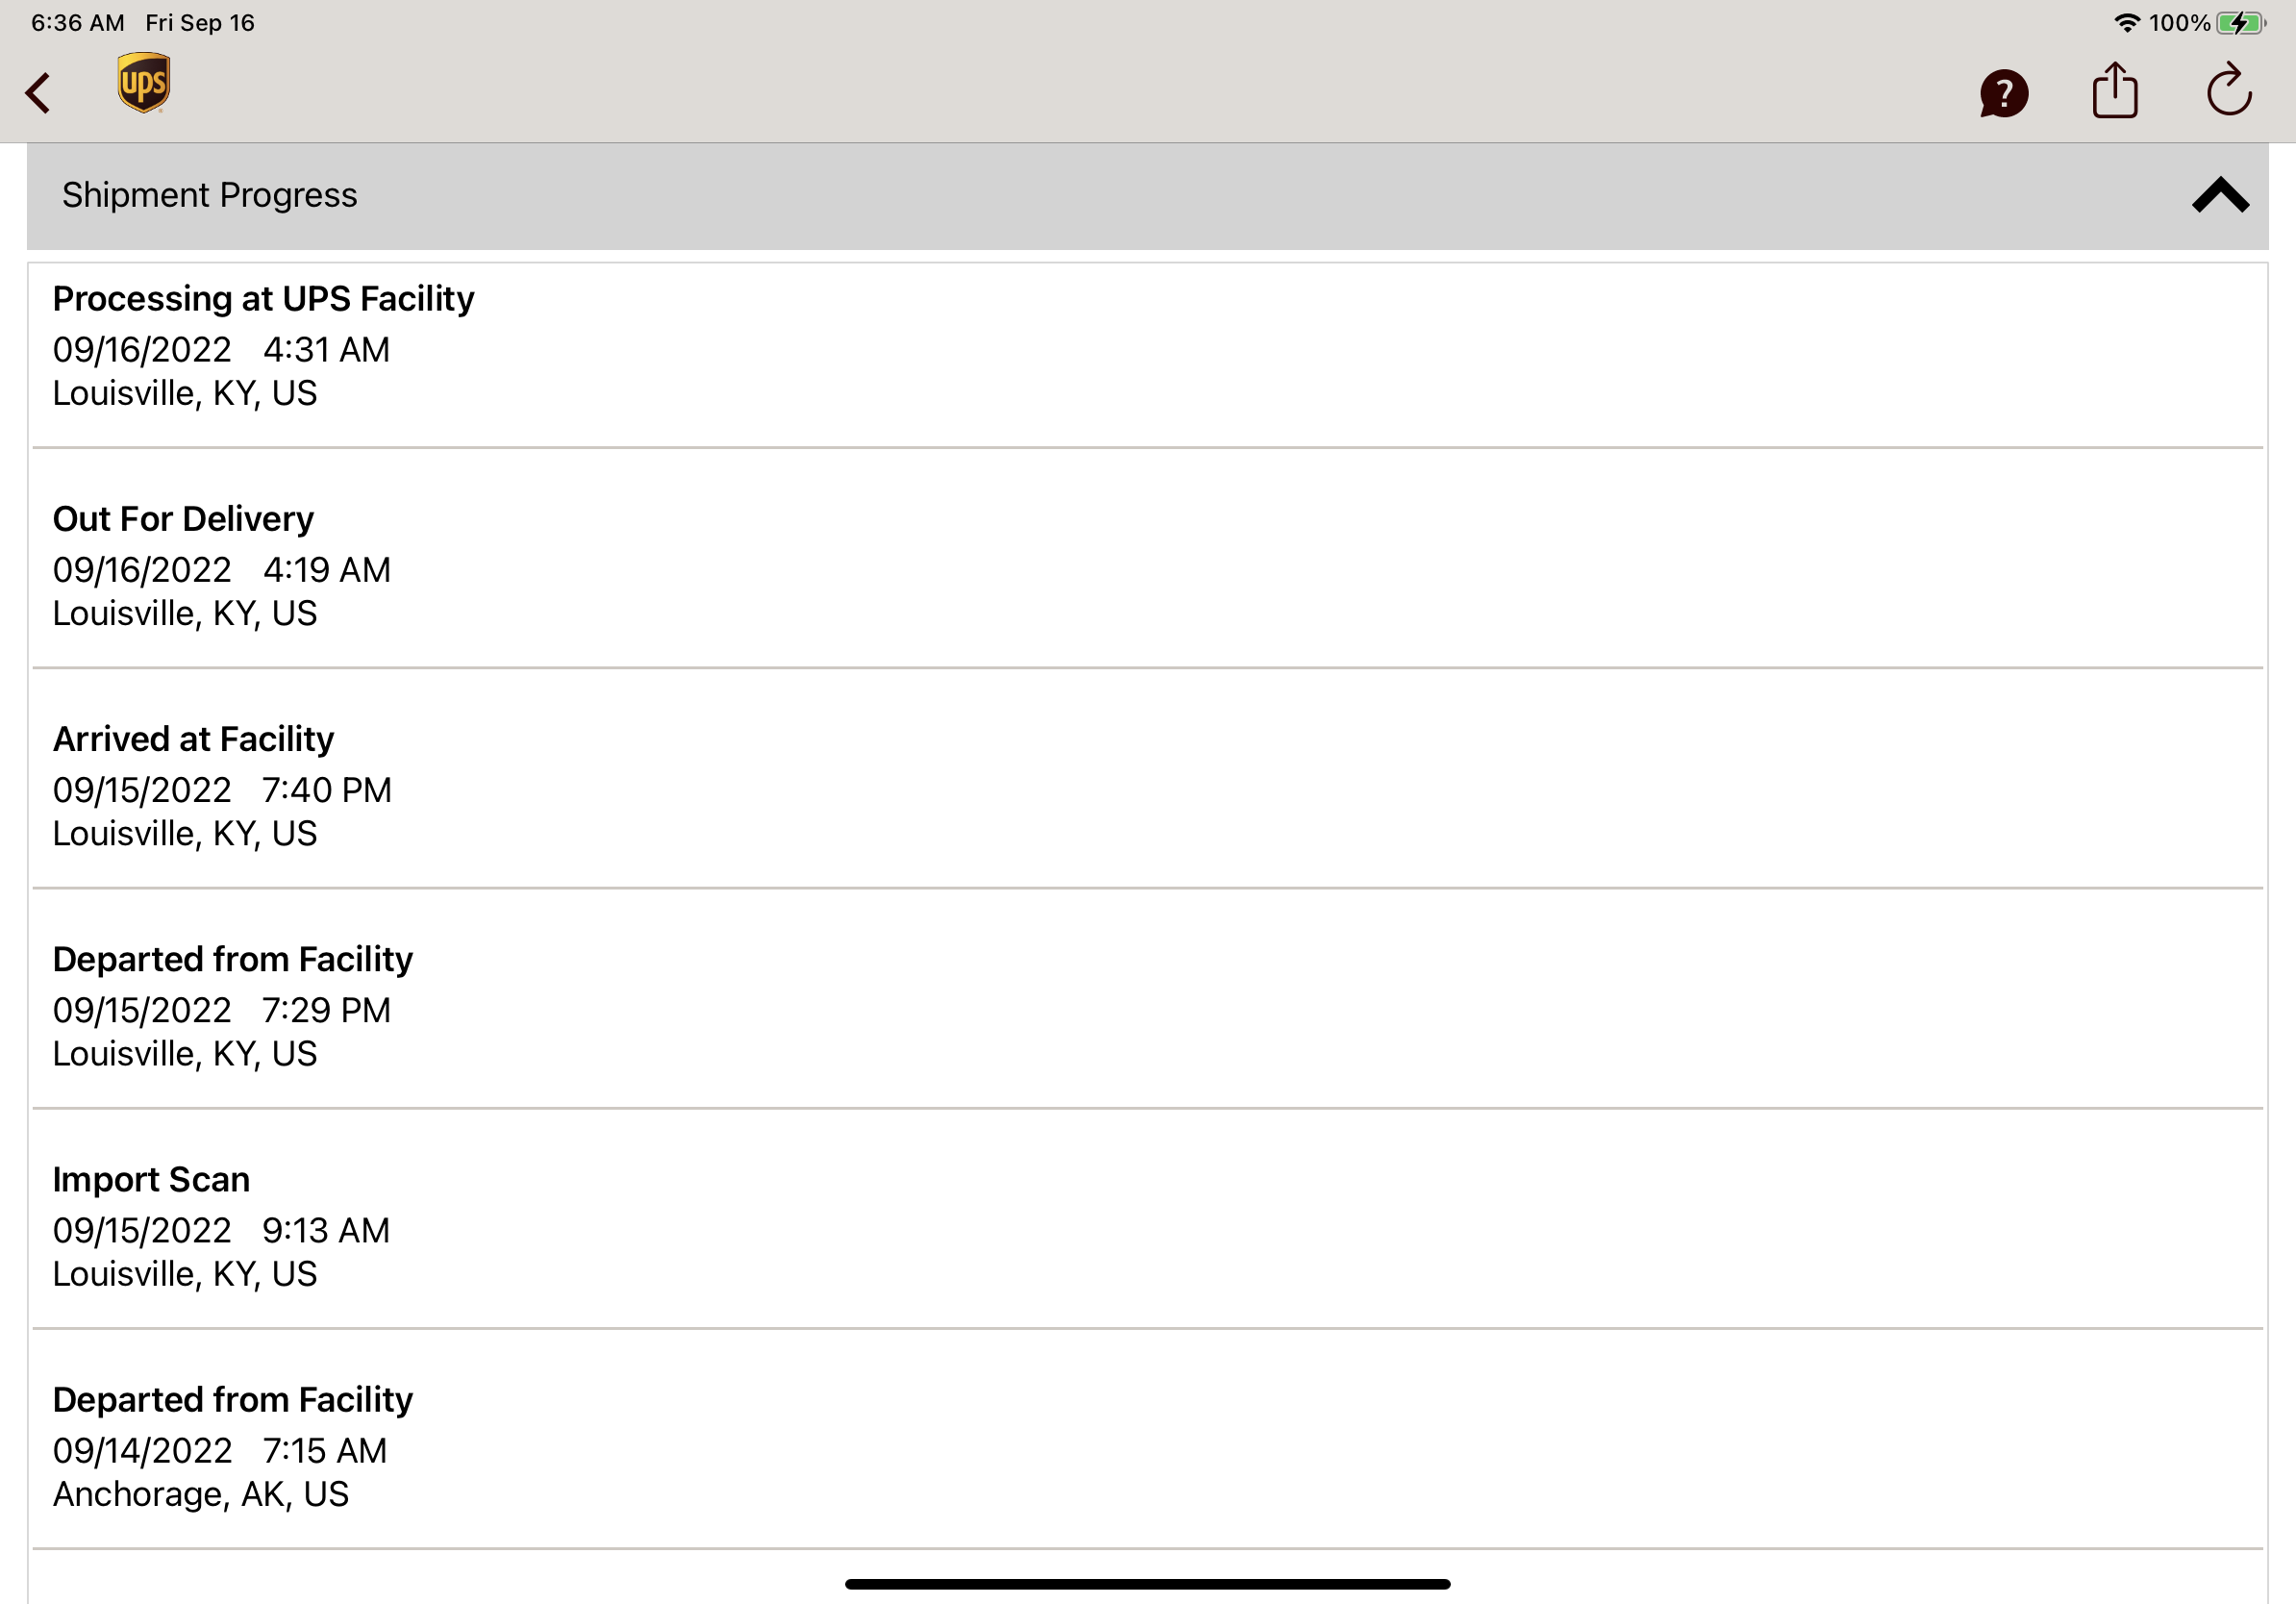The width and height of the screenshot is (2296, 1604).
Task: Tap the back arrow icon
Action: tap(38, 93)
